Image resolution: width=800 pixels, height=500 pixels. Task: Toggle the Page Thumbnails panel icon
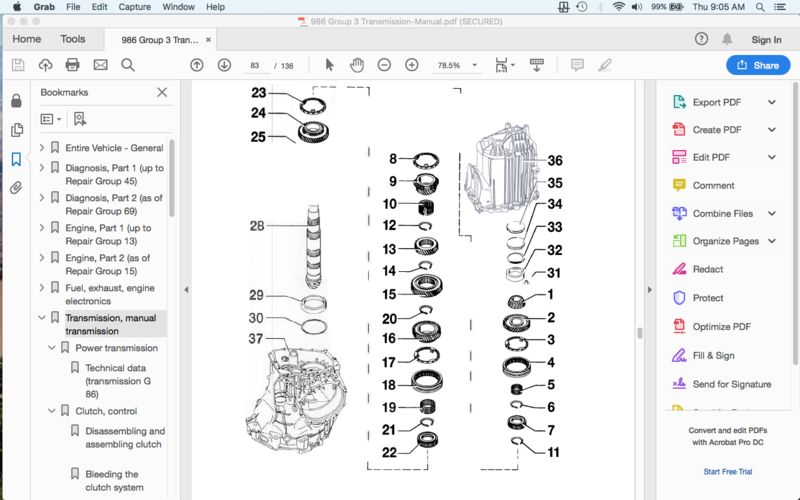[x=16, y=130]
